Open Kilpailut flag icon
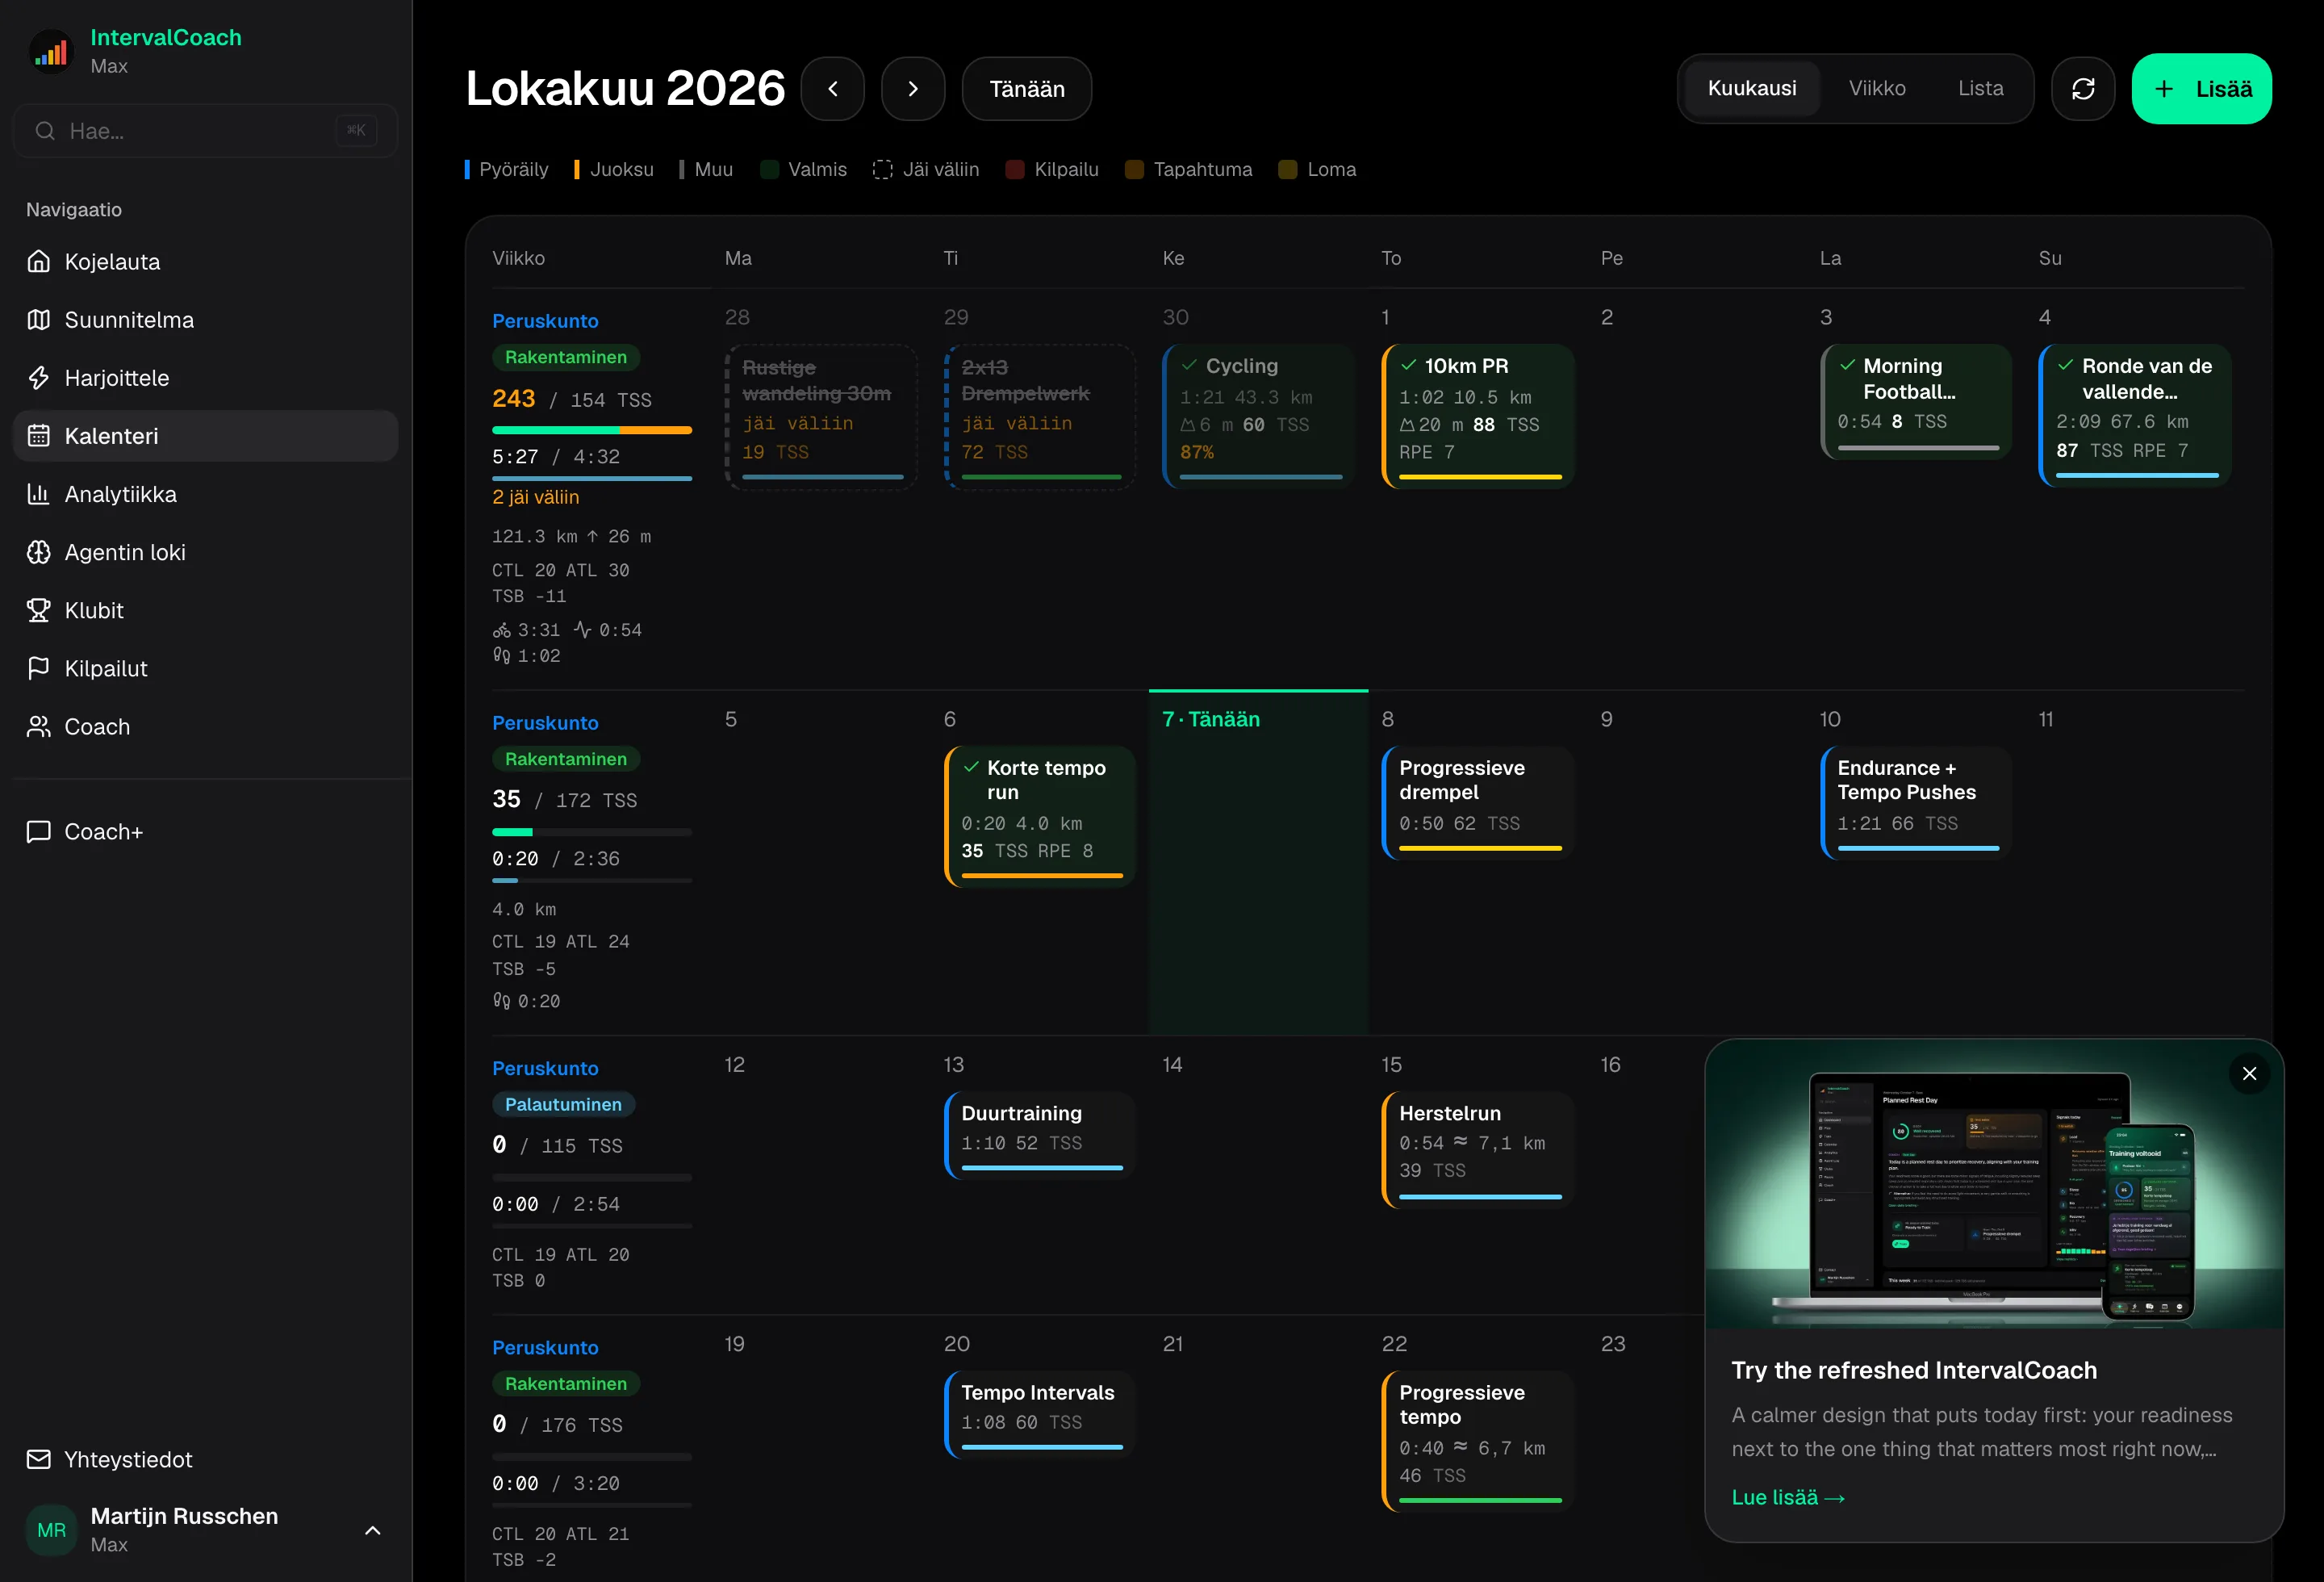 pos(39,668)
